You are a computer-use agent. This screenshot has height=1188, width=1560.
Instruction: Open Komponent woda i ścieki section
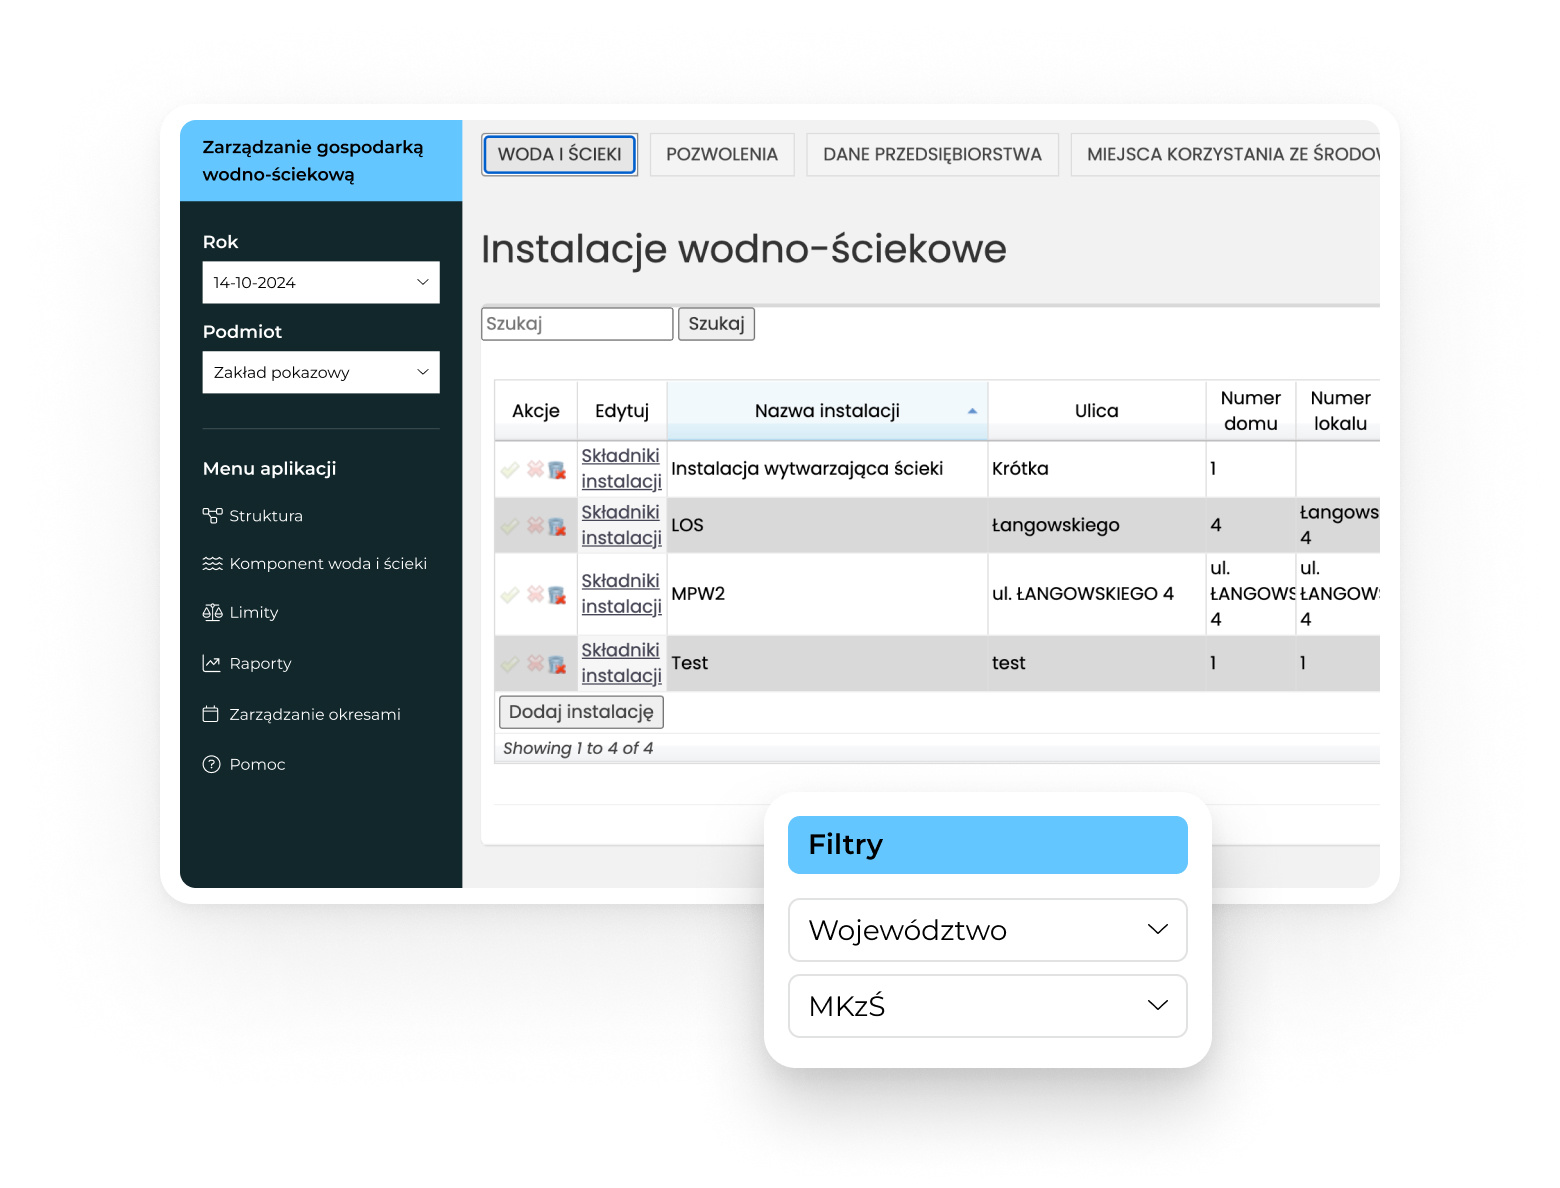point(327,564)
